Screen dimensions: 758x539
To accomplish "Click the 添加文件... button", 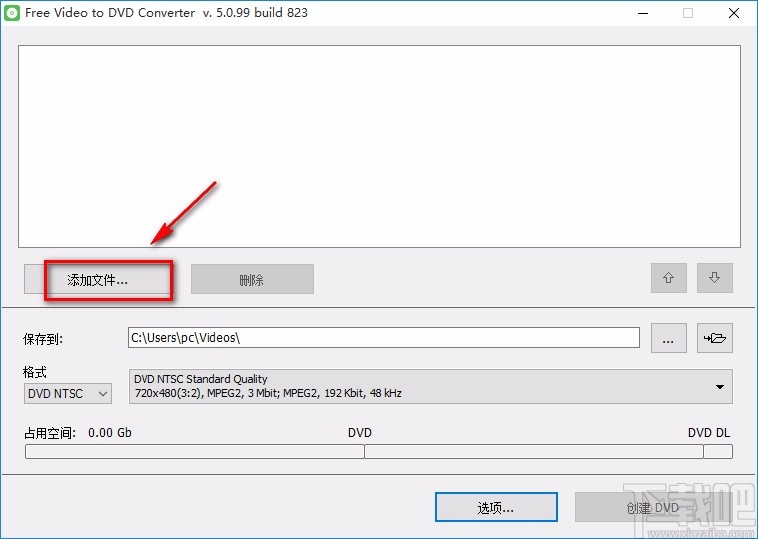I will pyautogui.click(x=98, y=279).
